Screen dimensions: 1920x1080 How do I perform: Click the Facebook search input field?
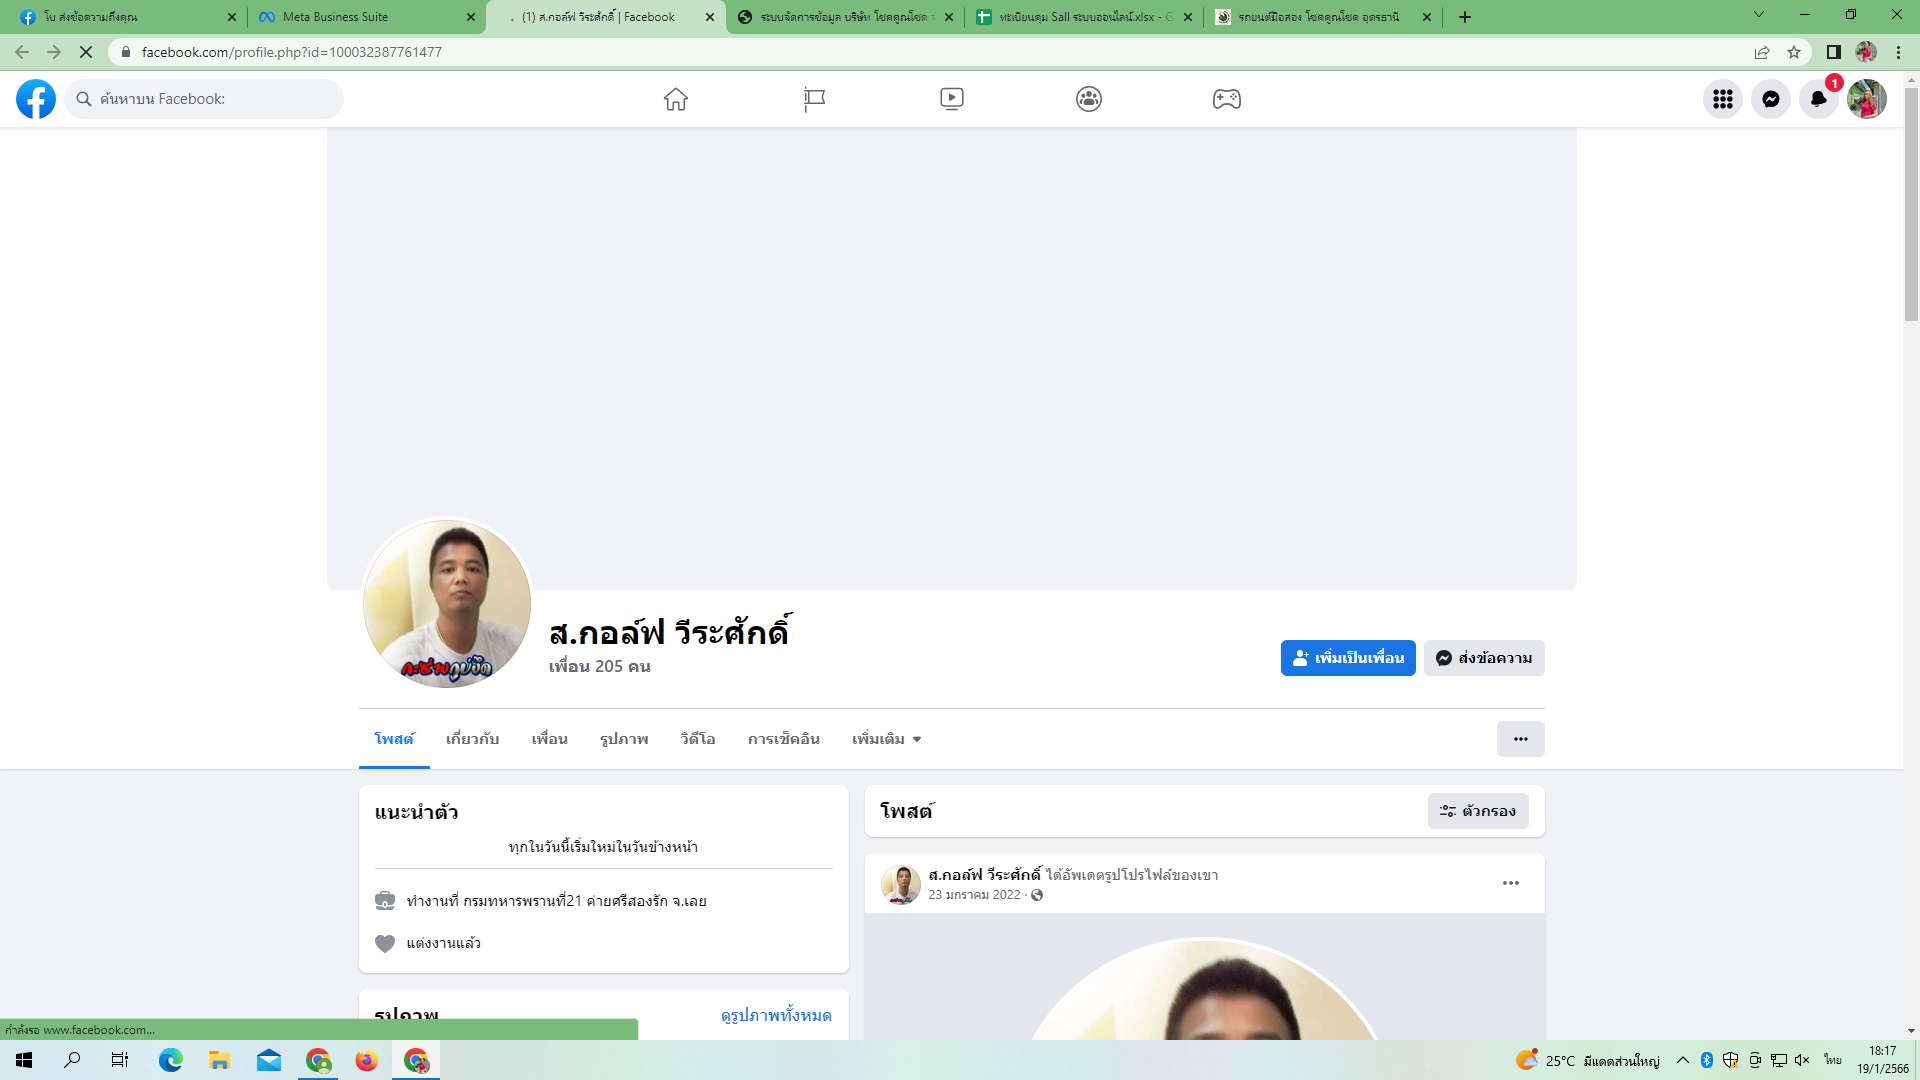tap(215, 99)
